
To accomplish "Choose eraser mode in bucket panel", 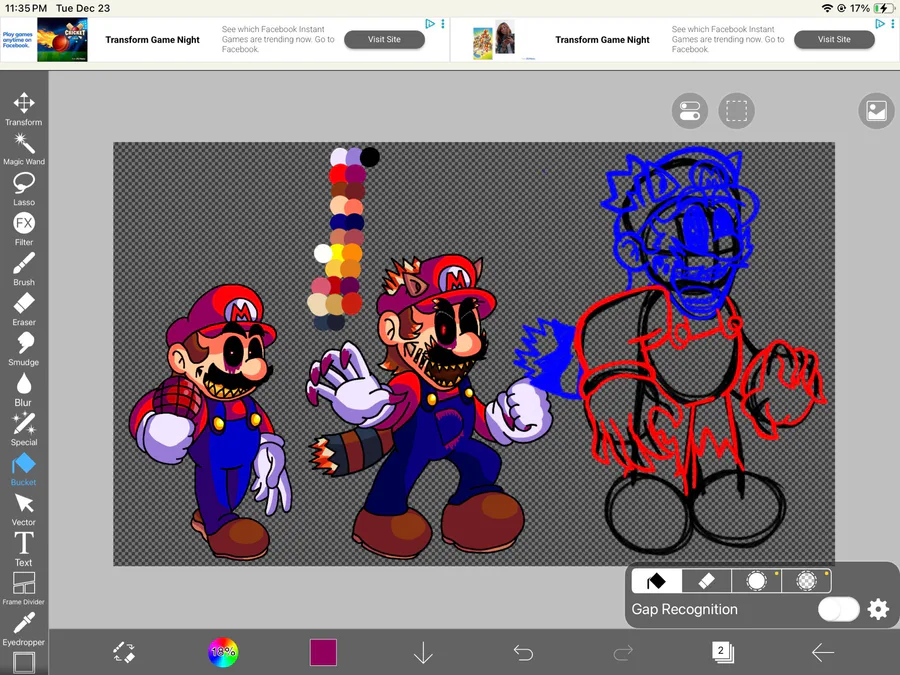I will click(707, 581).
